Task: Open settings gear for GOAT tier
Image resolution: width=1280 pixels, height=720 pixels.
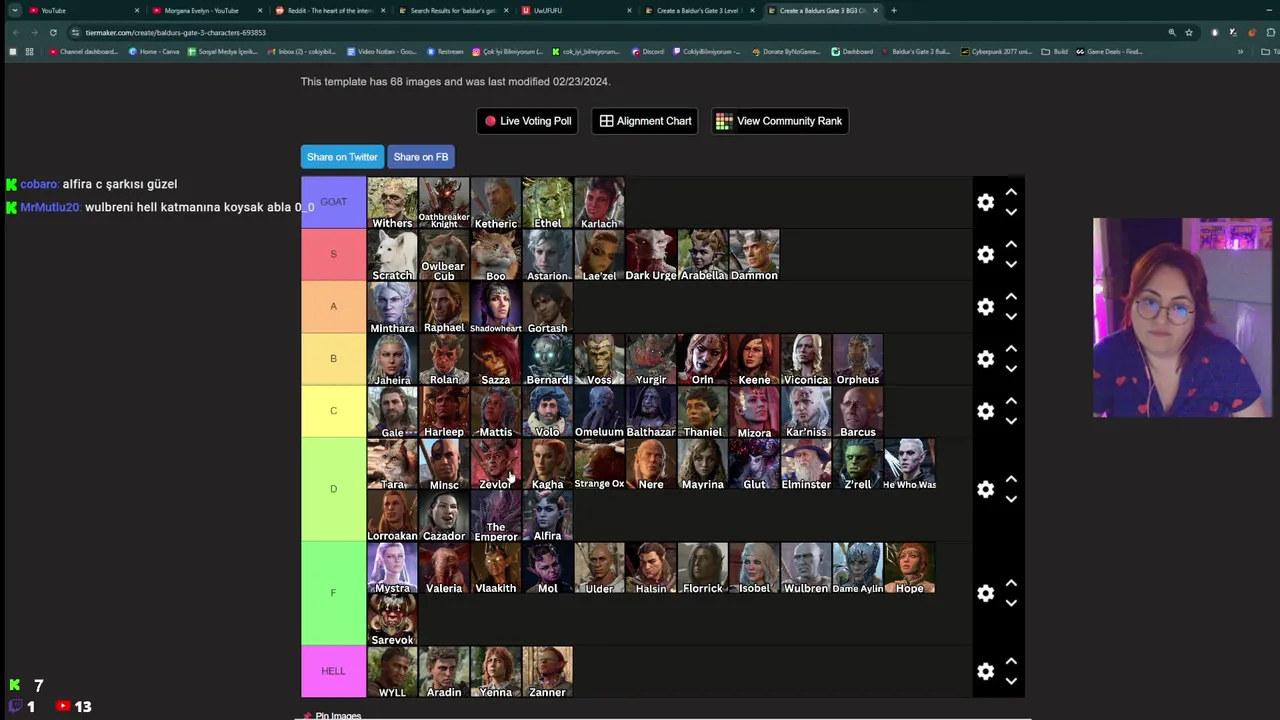Action: [985, 202]
